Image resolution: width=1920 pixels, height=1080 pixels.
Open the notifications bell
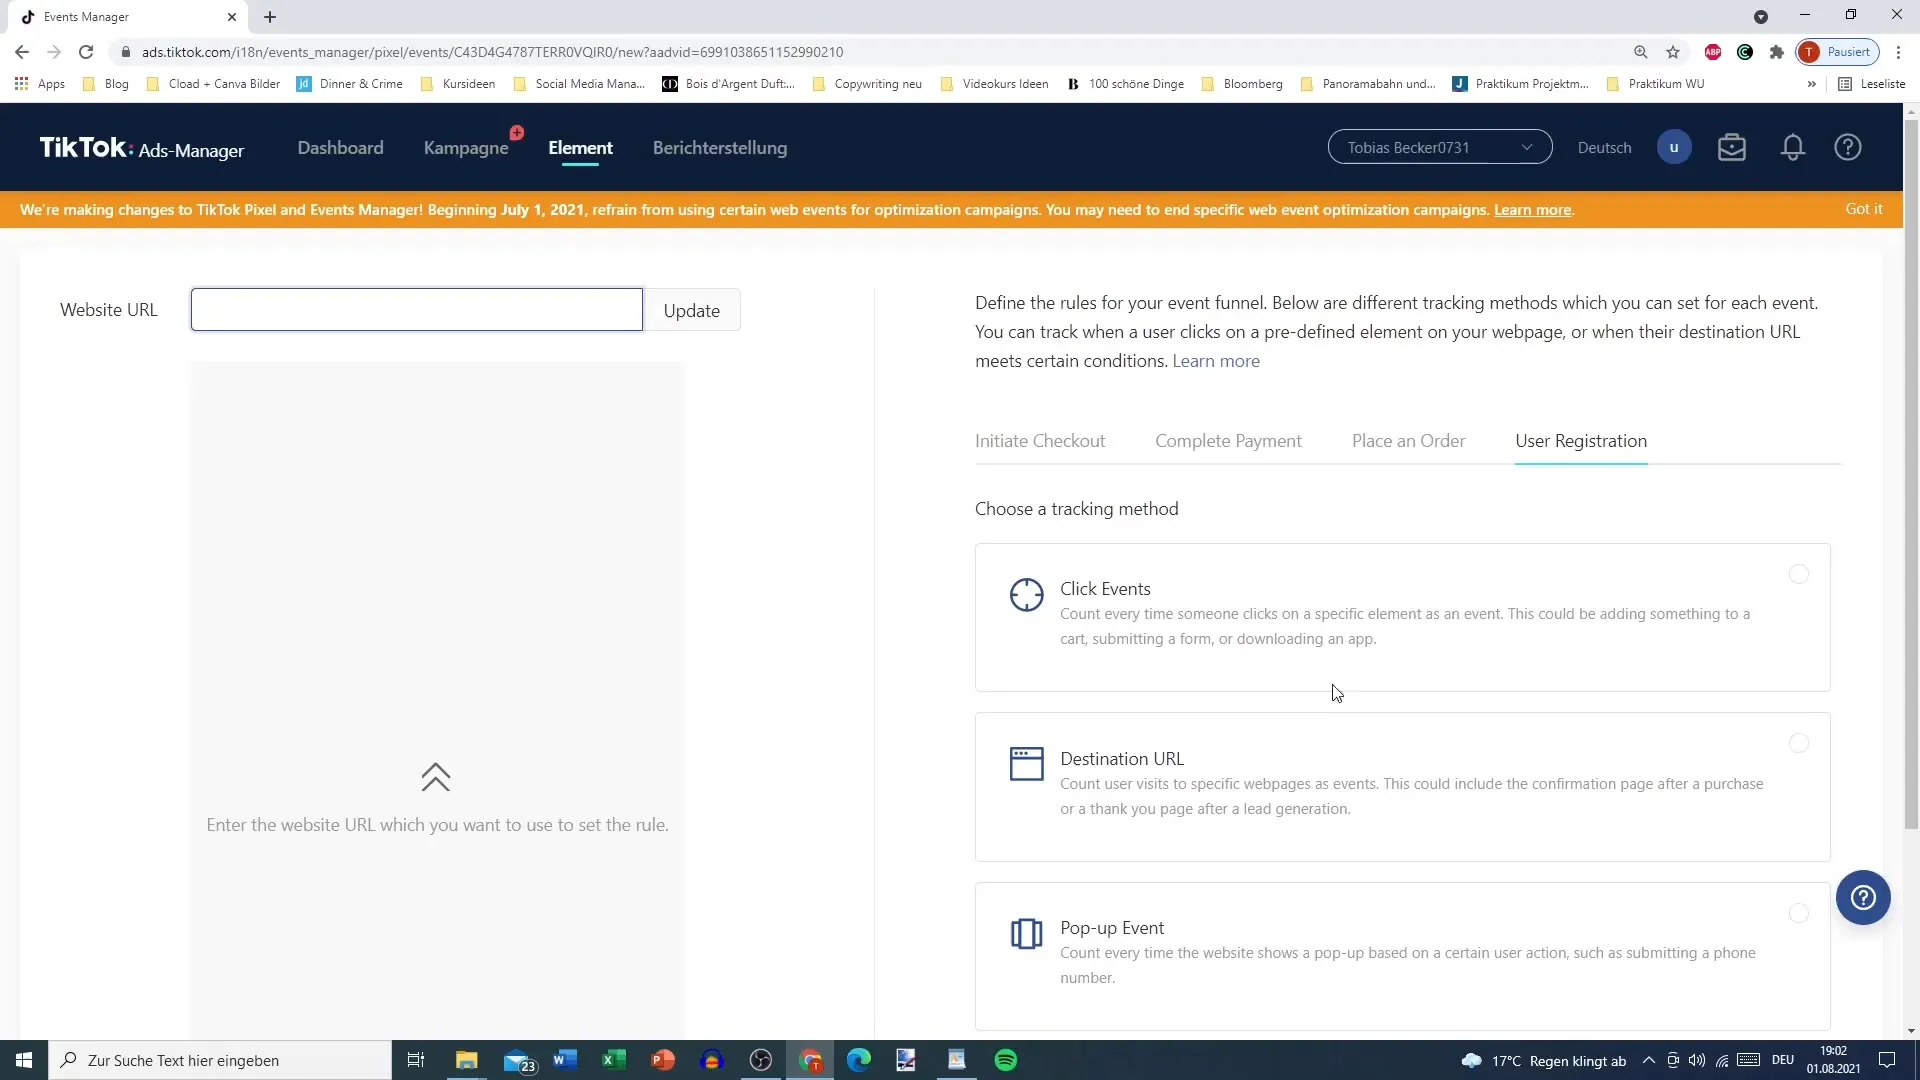[1792, 148]
